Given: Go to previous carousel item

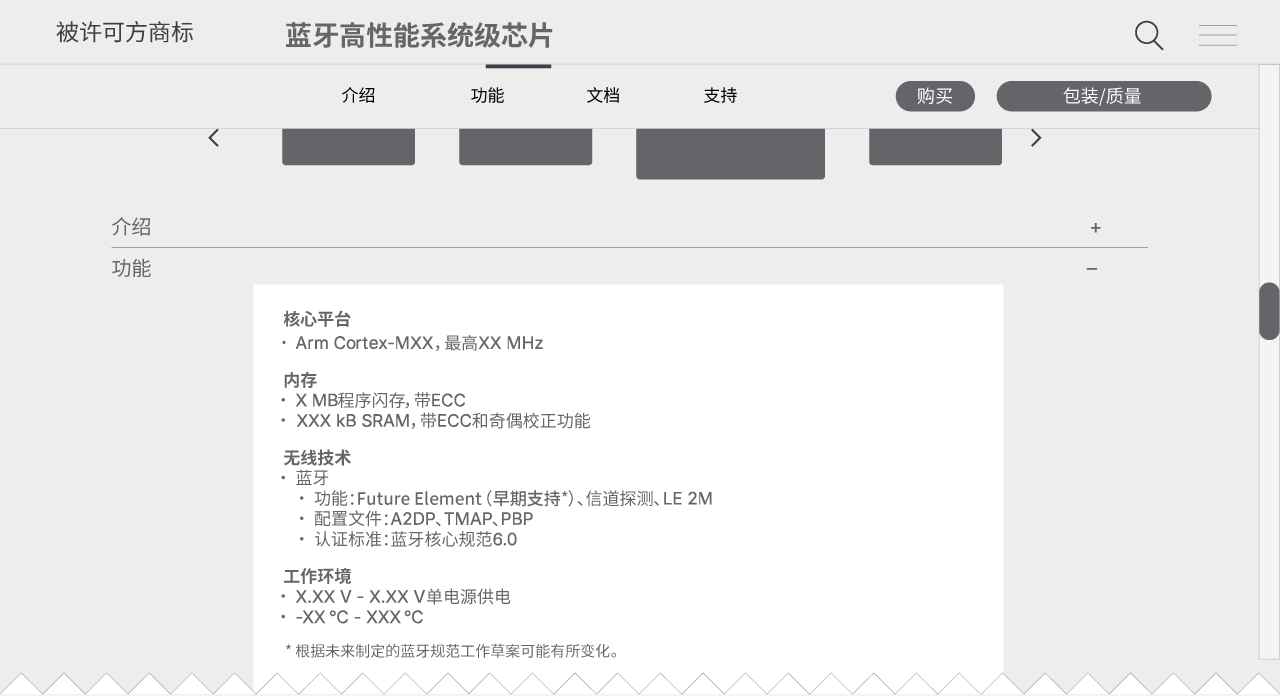Looking at the screenshot, I should [x=213, y=138].
